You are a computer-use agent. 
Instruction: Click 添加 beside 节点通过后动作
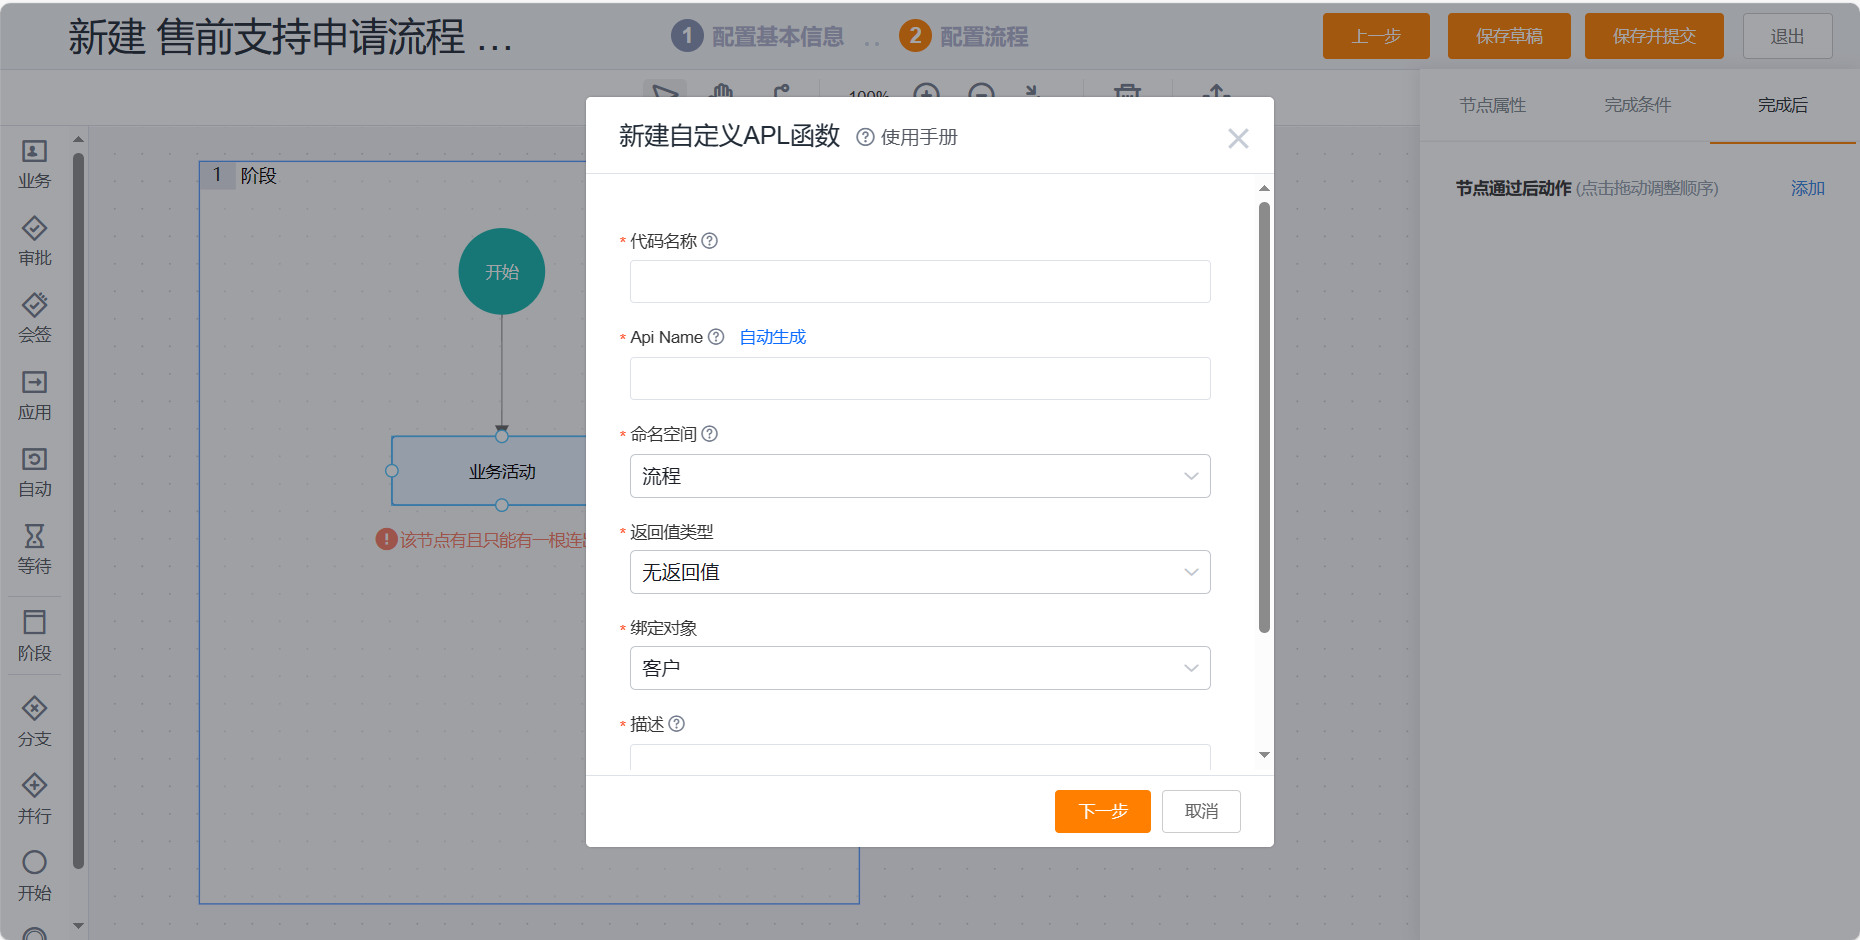coord(1808,188)
